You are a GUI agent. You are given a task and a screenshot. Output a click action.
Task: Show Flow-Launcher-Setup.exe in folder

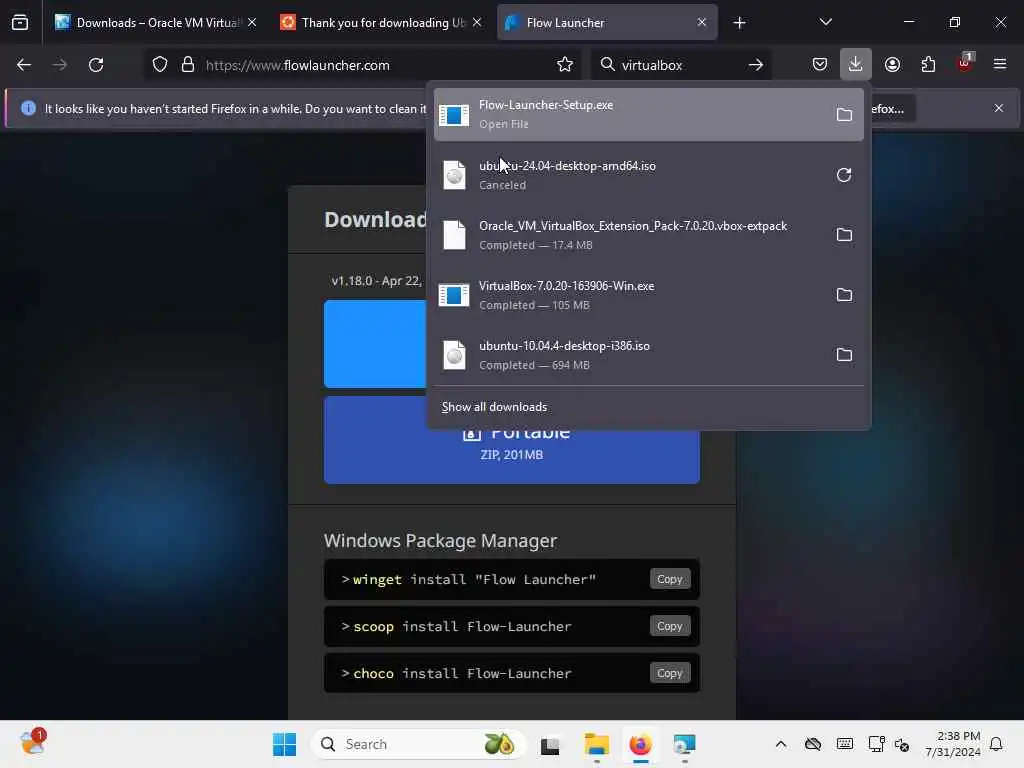click(x=844, y=115)
